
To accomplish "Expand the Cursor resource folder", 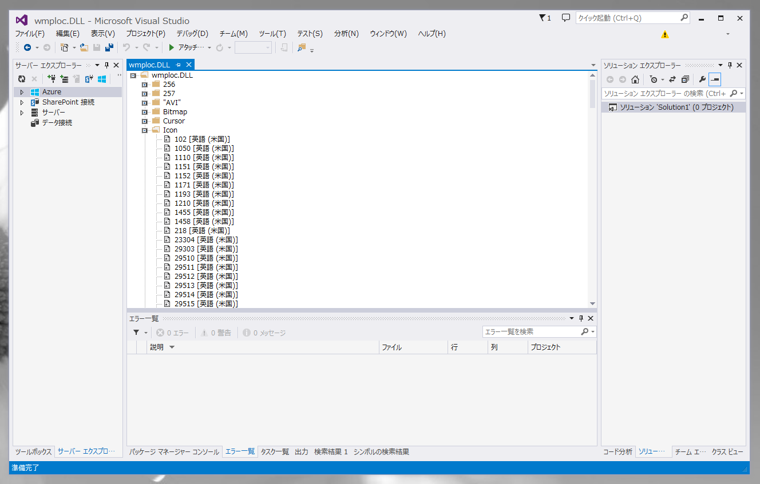I will [x=144, y=121].
